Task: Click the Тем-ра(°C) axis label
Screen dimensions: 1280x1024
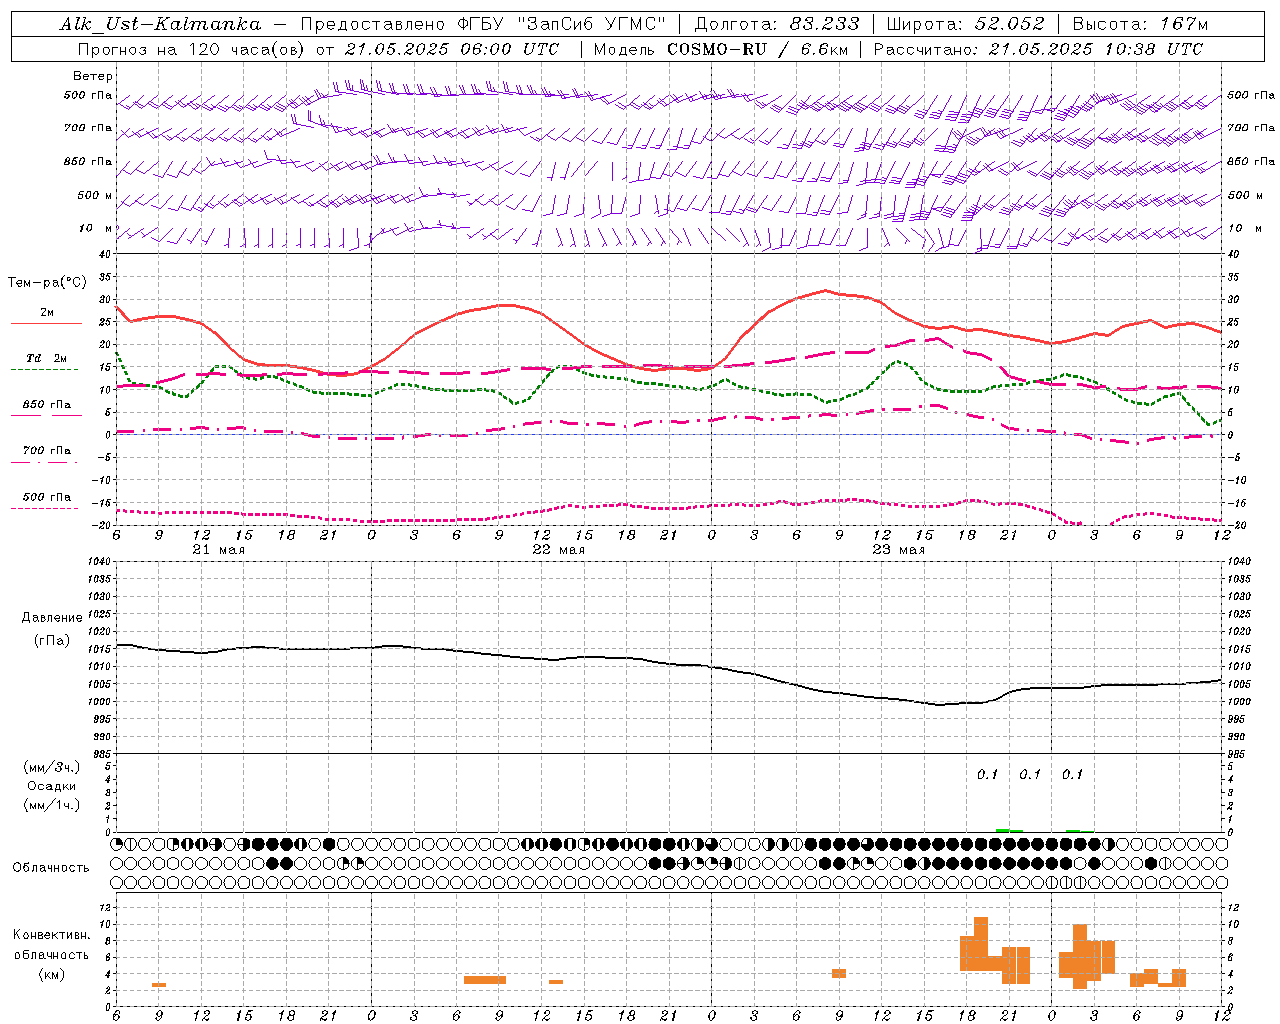Action: (x=47, y=283)
